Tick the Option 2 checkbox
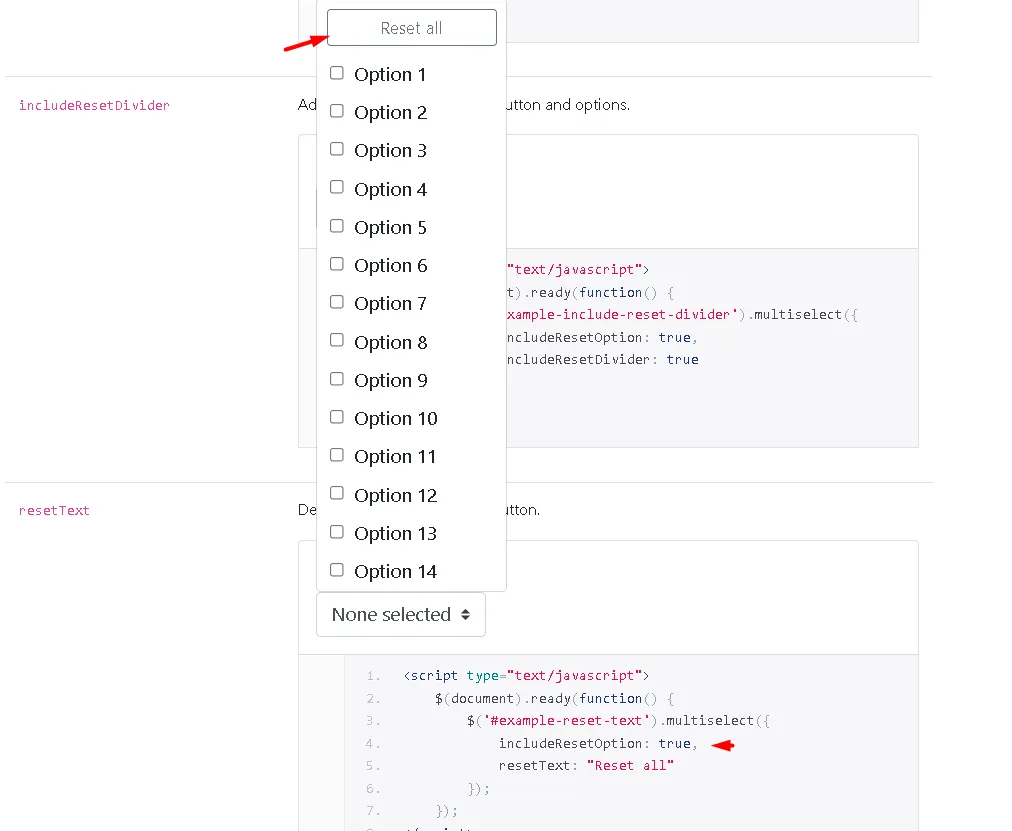Image resolution: width=1012 pixels, height=831 pixels. pos(337,111)
